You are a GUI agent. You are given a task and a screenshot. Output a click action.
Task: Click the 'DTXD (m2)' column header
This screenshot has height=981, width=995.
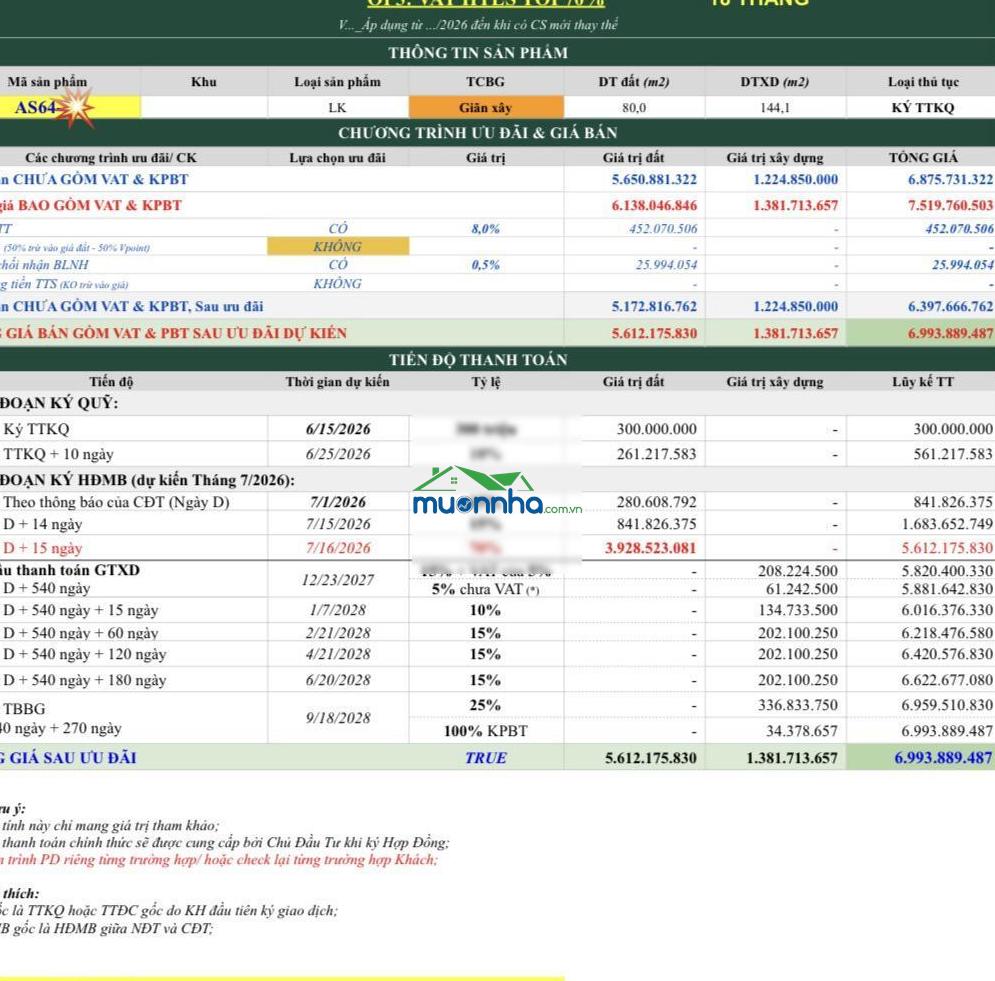tap(775, 82)
